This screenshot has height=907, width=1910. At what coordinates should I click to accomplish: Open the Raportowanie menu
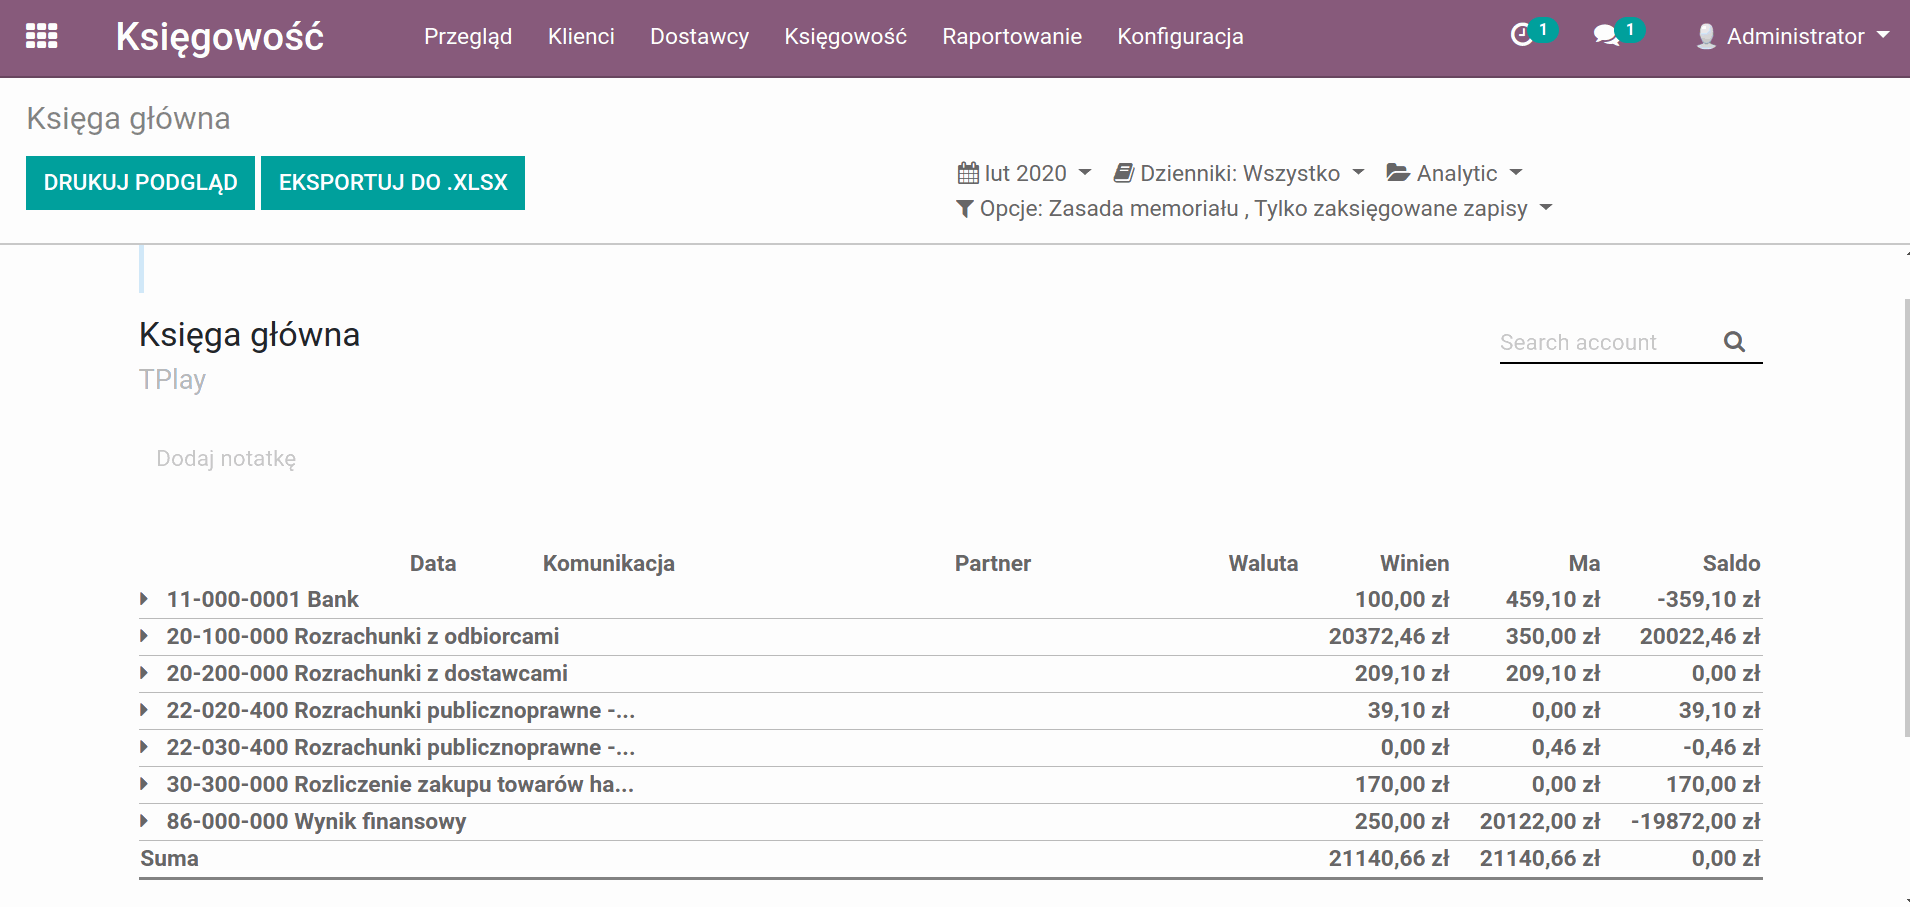click(1012, 37)
